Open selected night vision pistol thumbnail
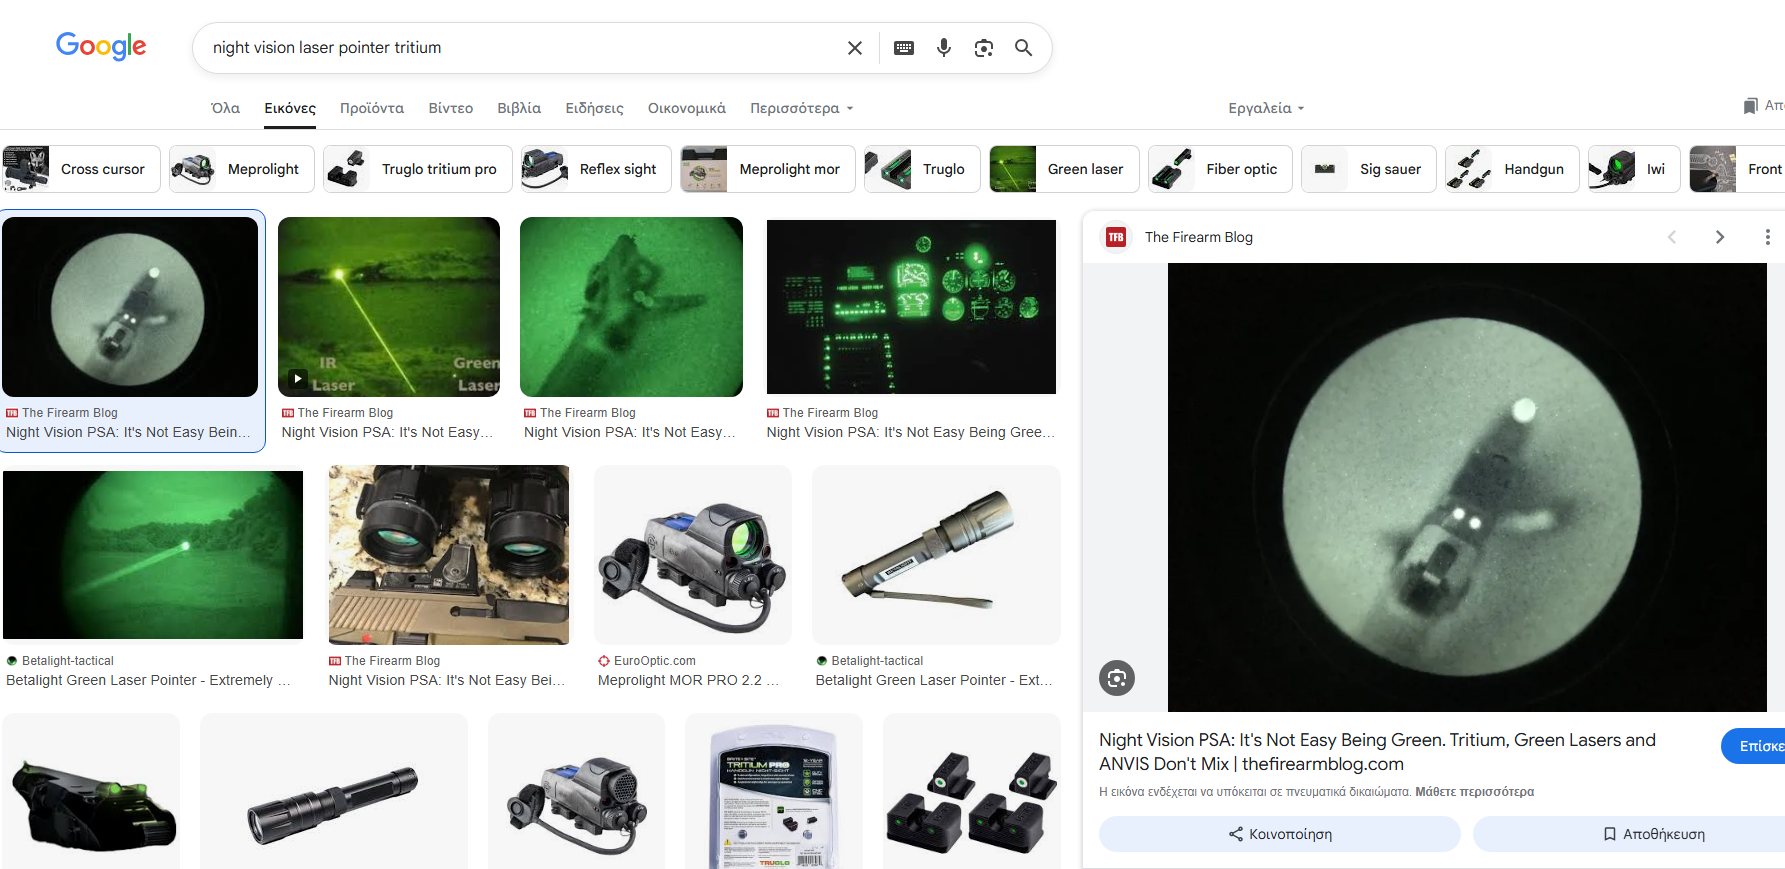 pos(130,307)
